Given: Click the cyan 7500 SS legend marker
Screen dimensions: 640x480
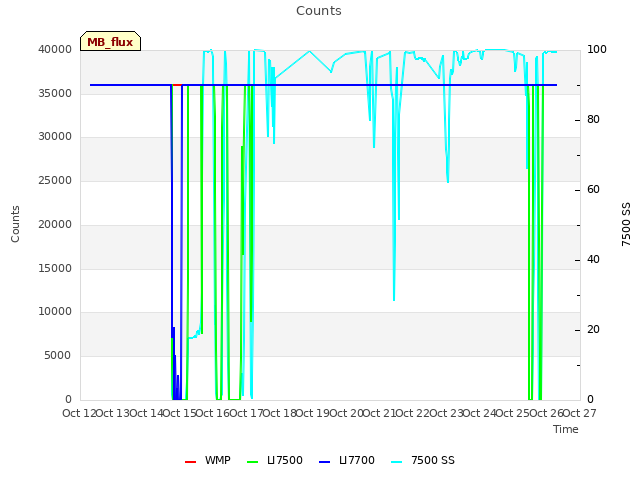Looking at the screenshot, I should 396,462.
